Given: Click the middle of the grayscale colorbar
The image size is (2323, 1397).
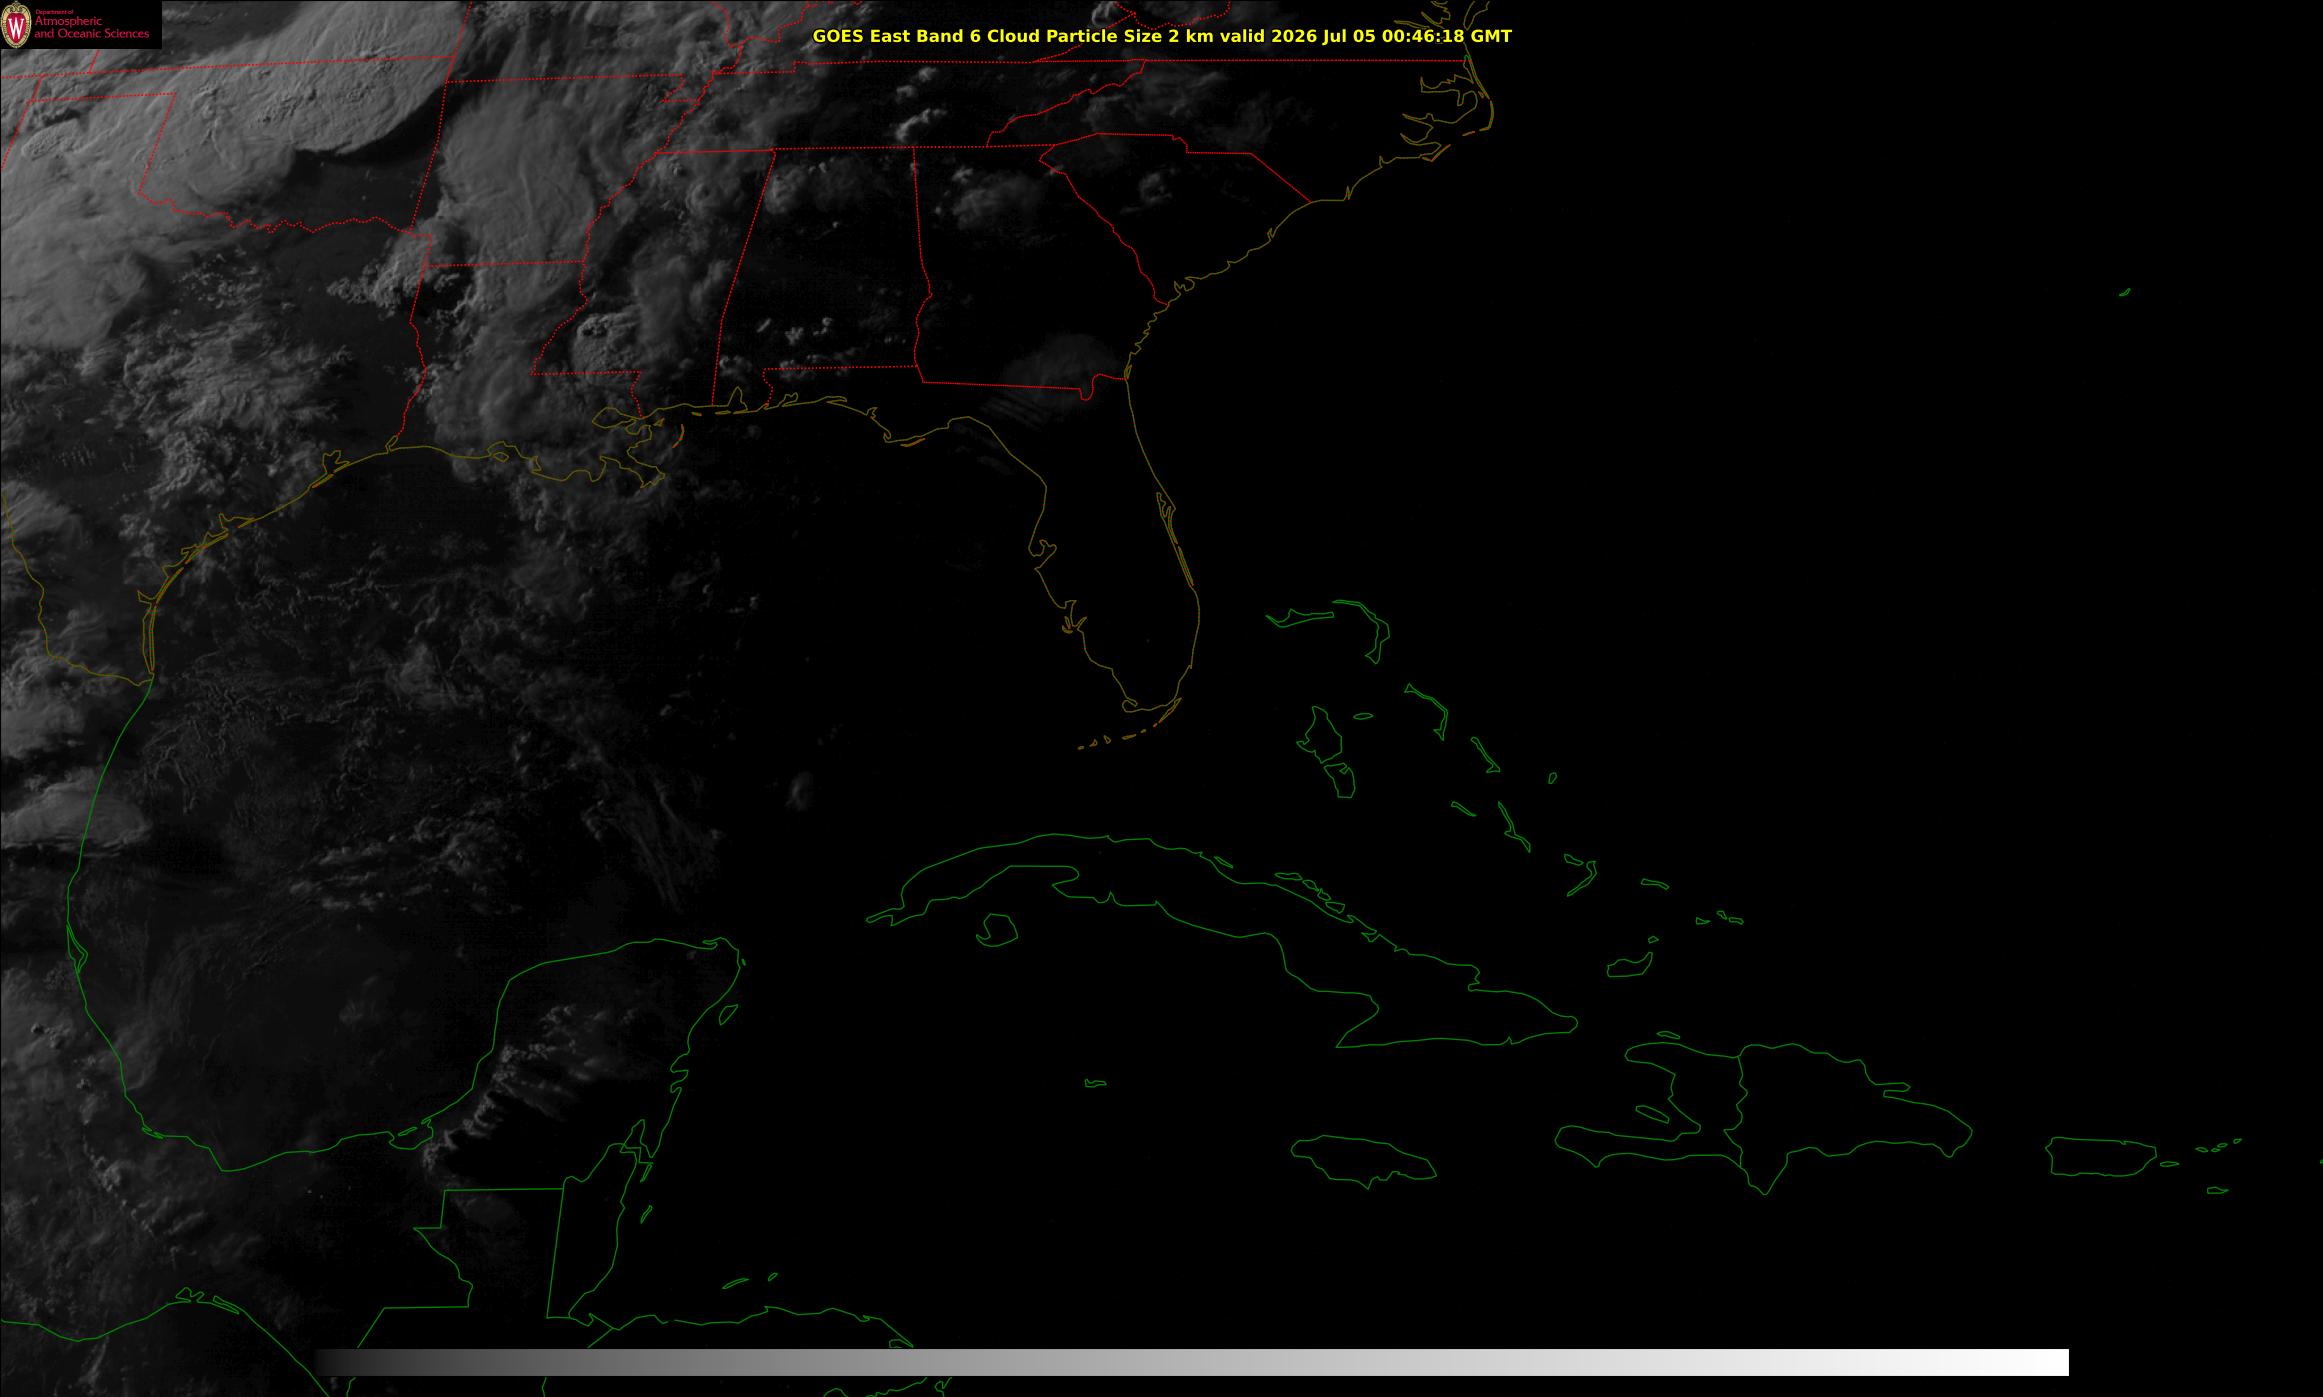Looking at the screenshot, I should pyautogui.click(x=1192, y=1362).
